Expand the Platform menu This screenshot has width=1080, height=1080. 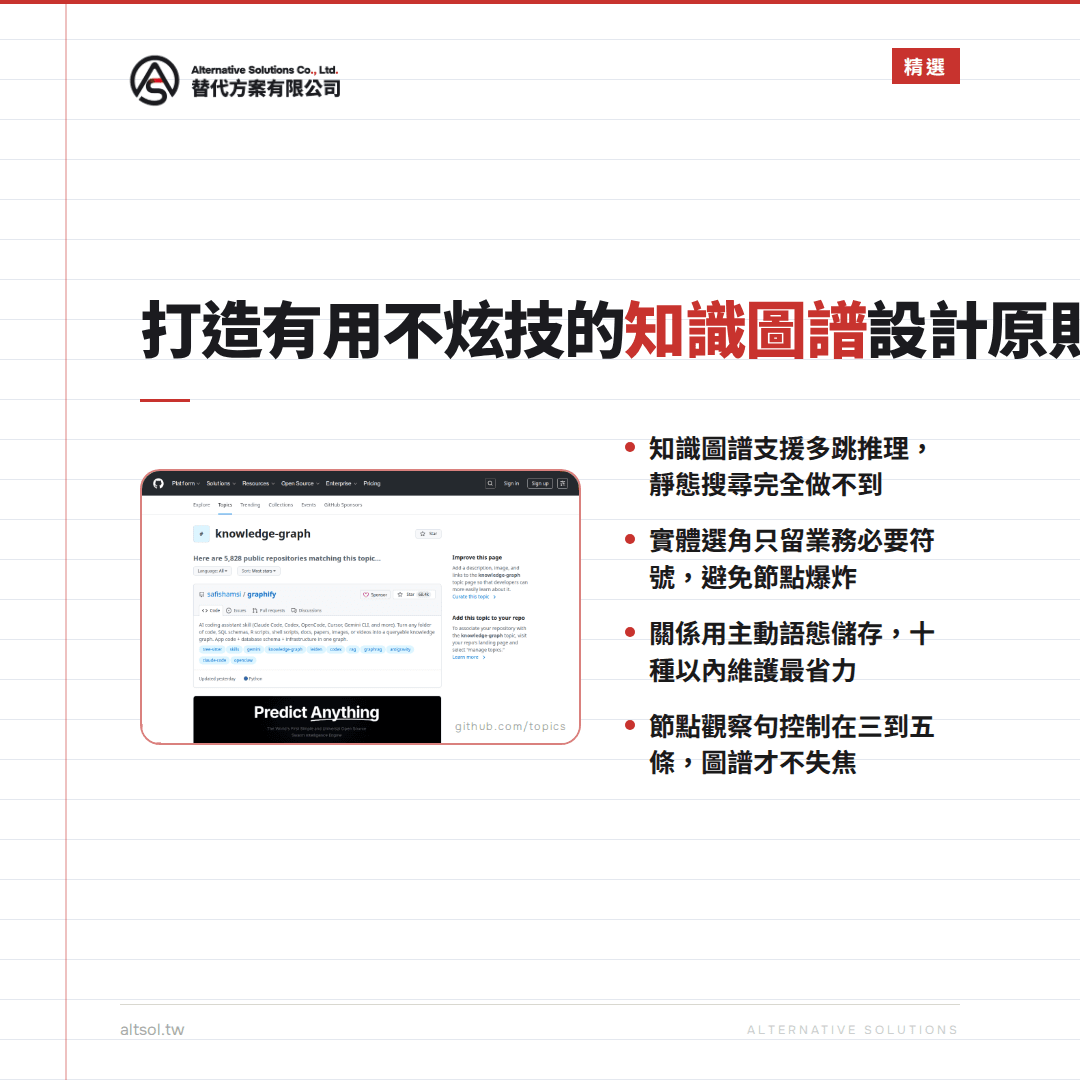186,484
